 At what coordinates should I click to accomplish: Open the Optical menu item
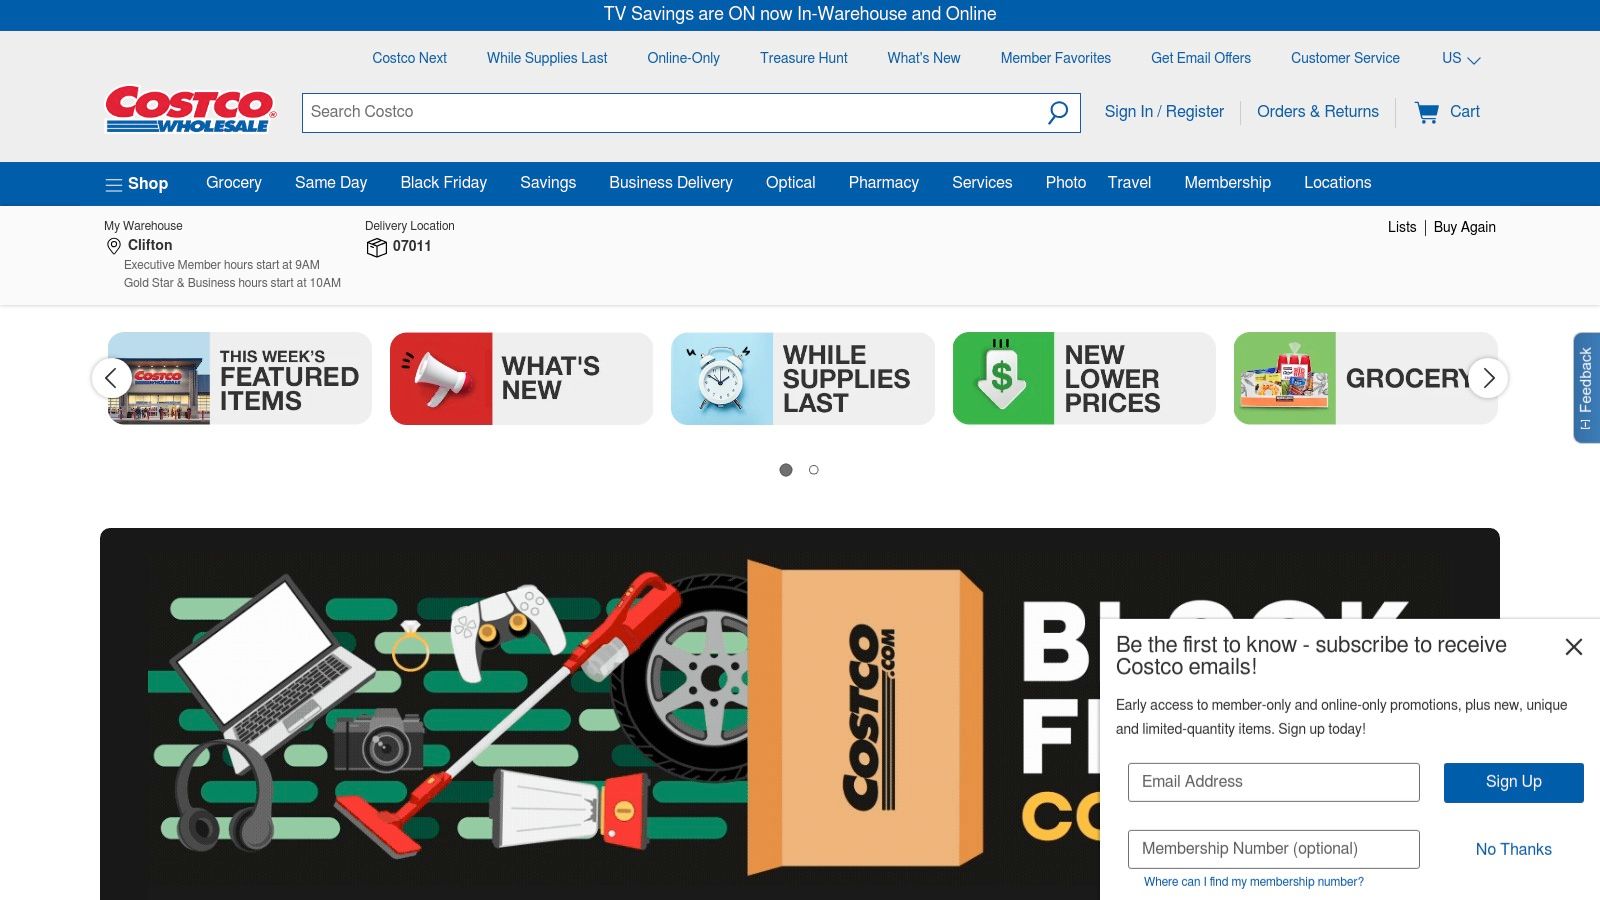pyautogui.click(x=791, y=183)
